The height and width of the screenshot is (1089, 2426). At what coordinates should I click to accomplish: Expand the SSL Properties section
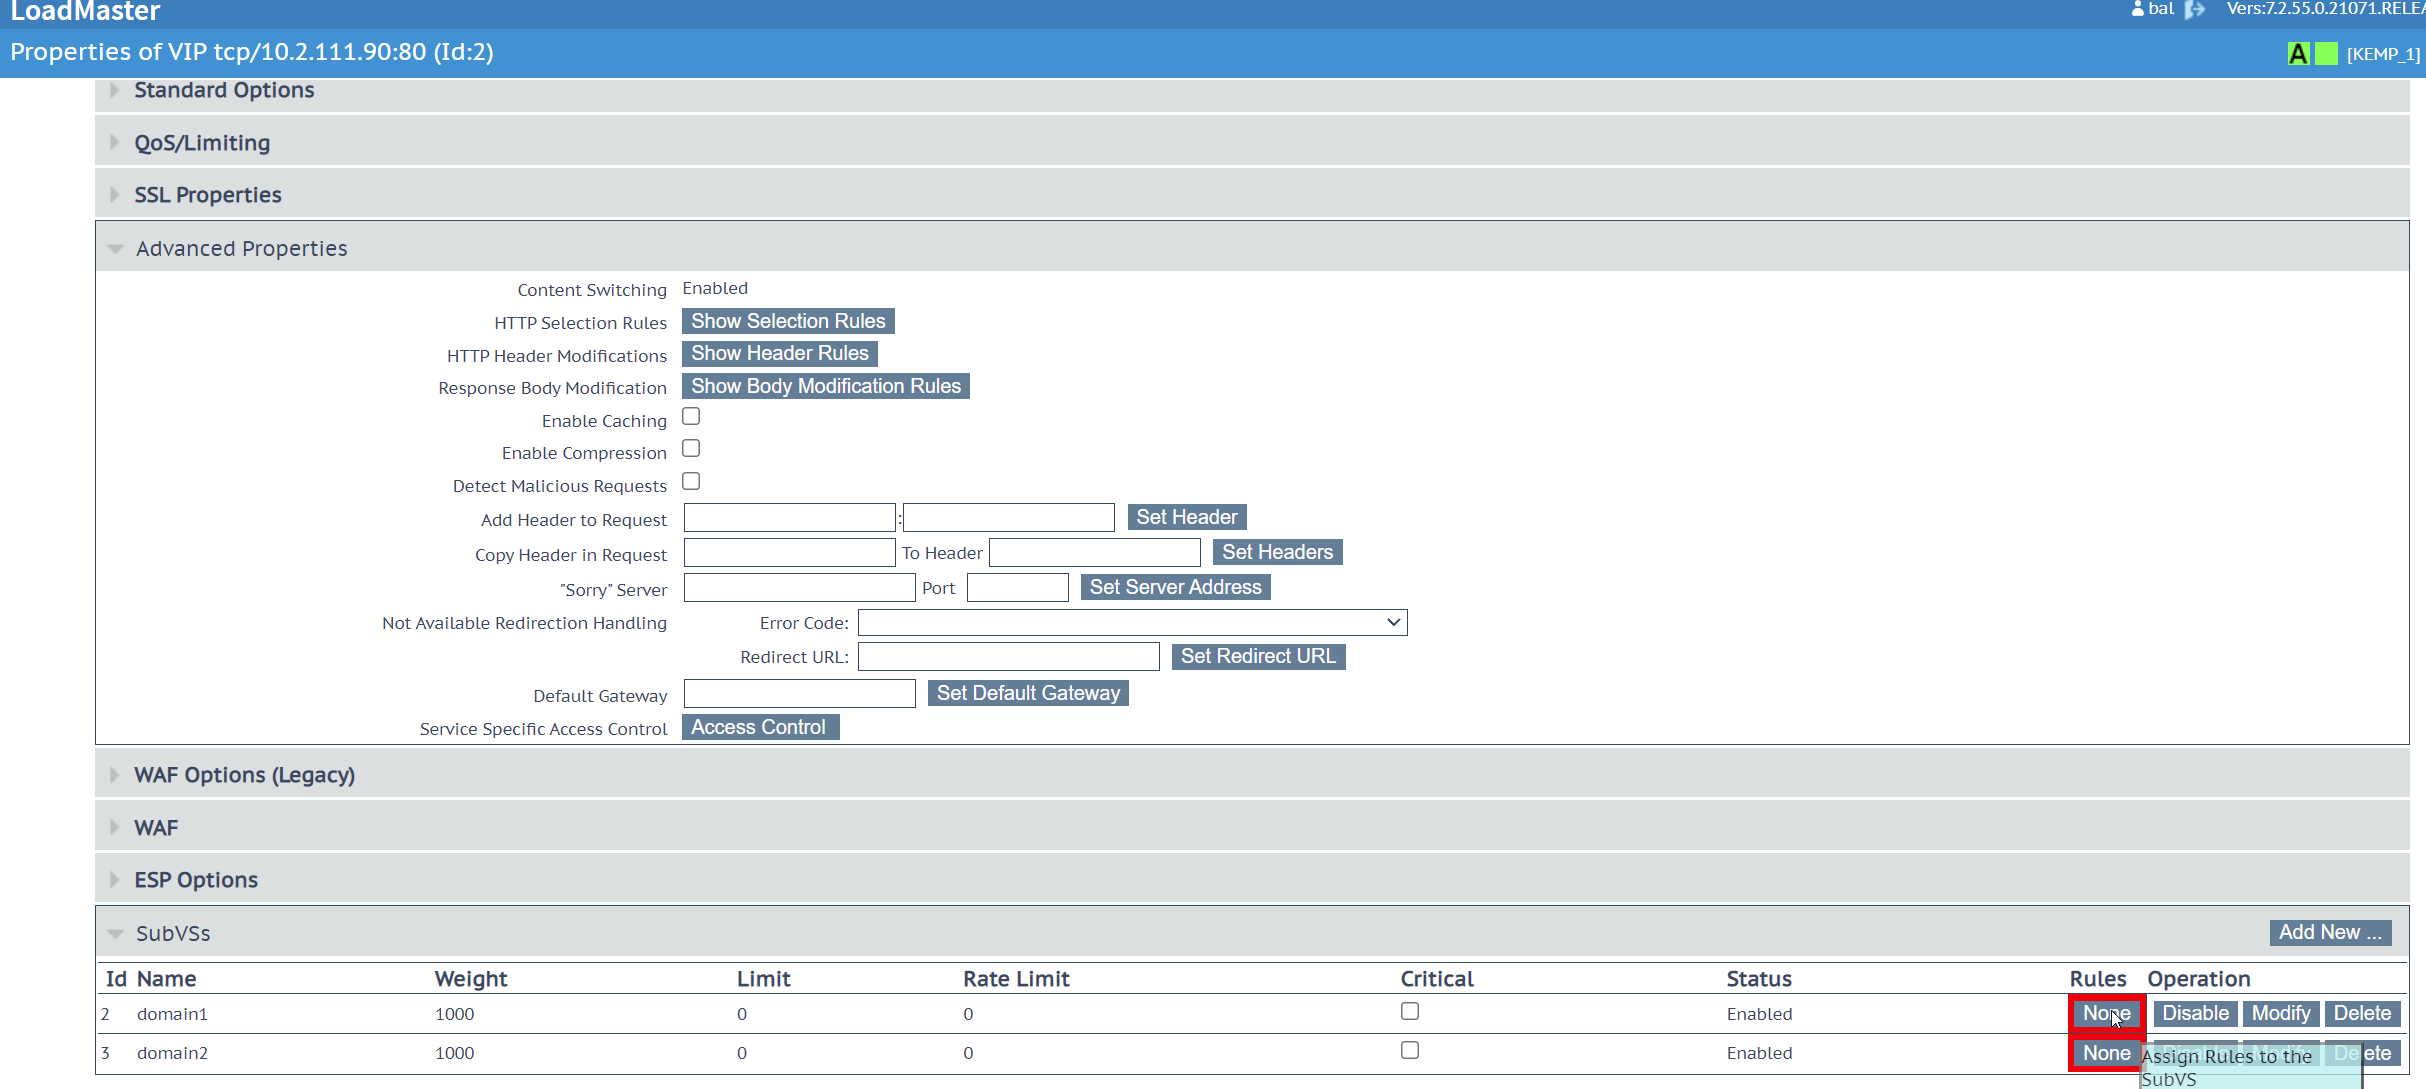tap(114, 195)
